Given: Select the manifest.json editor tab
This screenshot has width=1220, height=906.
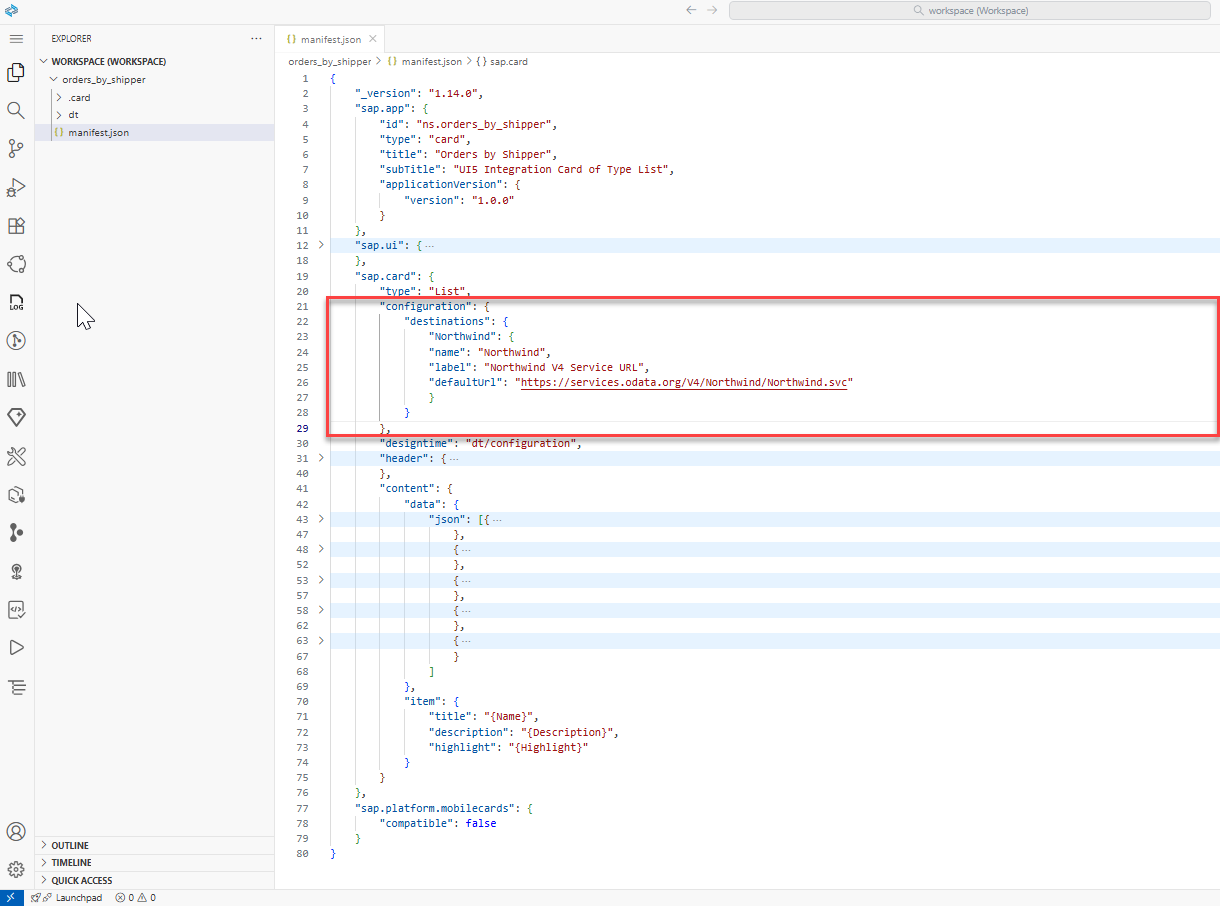Looking at the screenshot, I should [x=330, y=39].
